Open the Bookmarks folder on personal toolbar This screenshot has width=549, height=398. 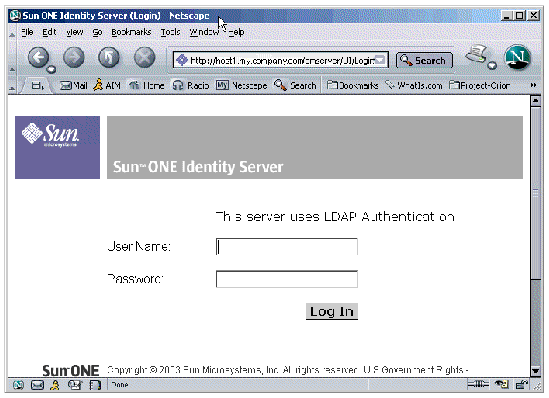coord(352,85)
